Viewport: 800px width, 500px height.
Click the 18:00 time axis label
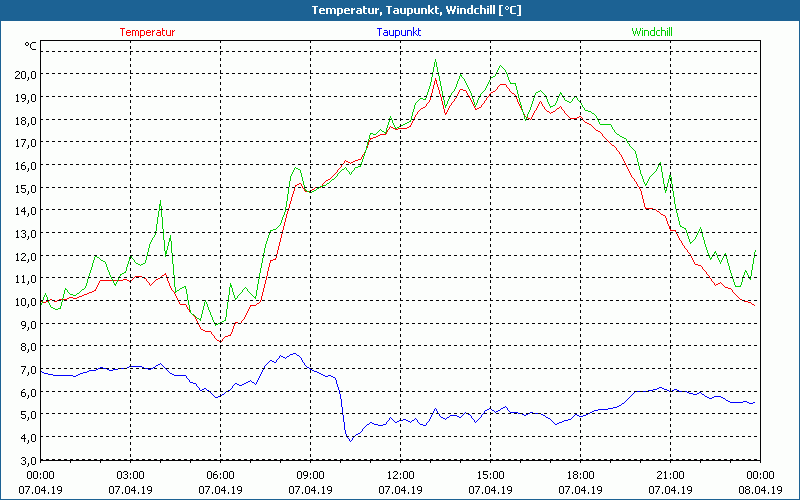(581, 476)
